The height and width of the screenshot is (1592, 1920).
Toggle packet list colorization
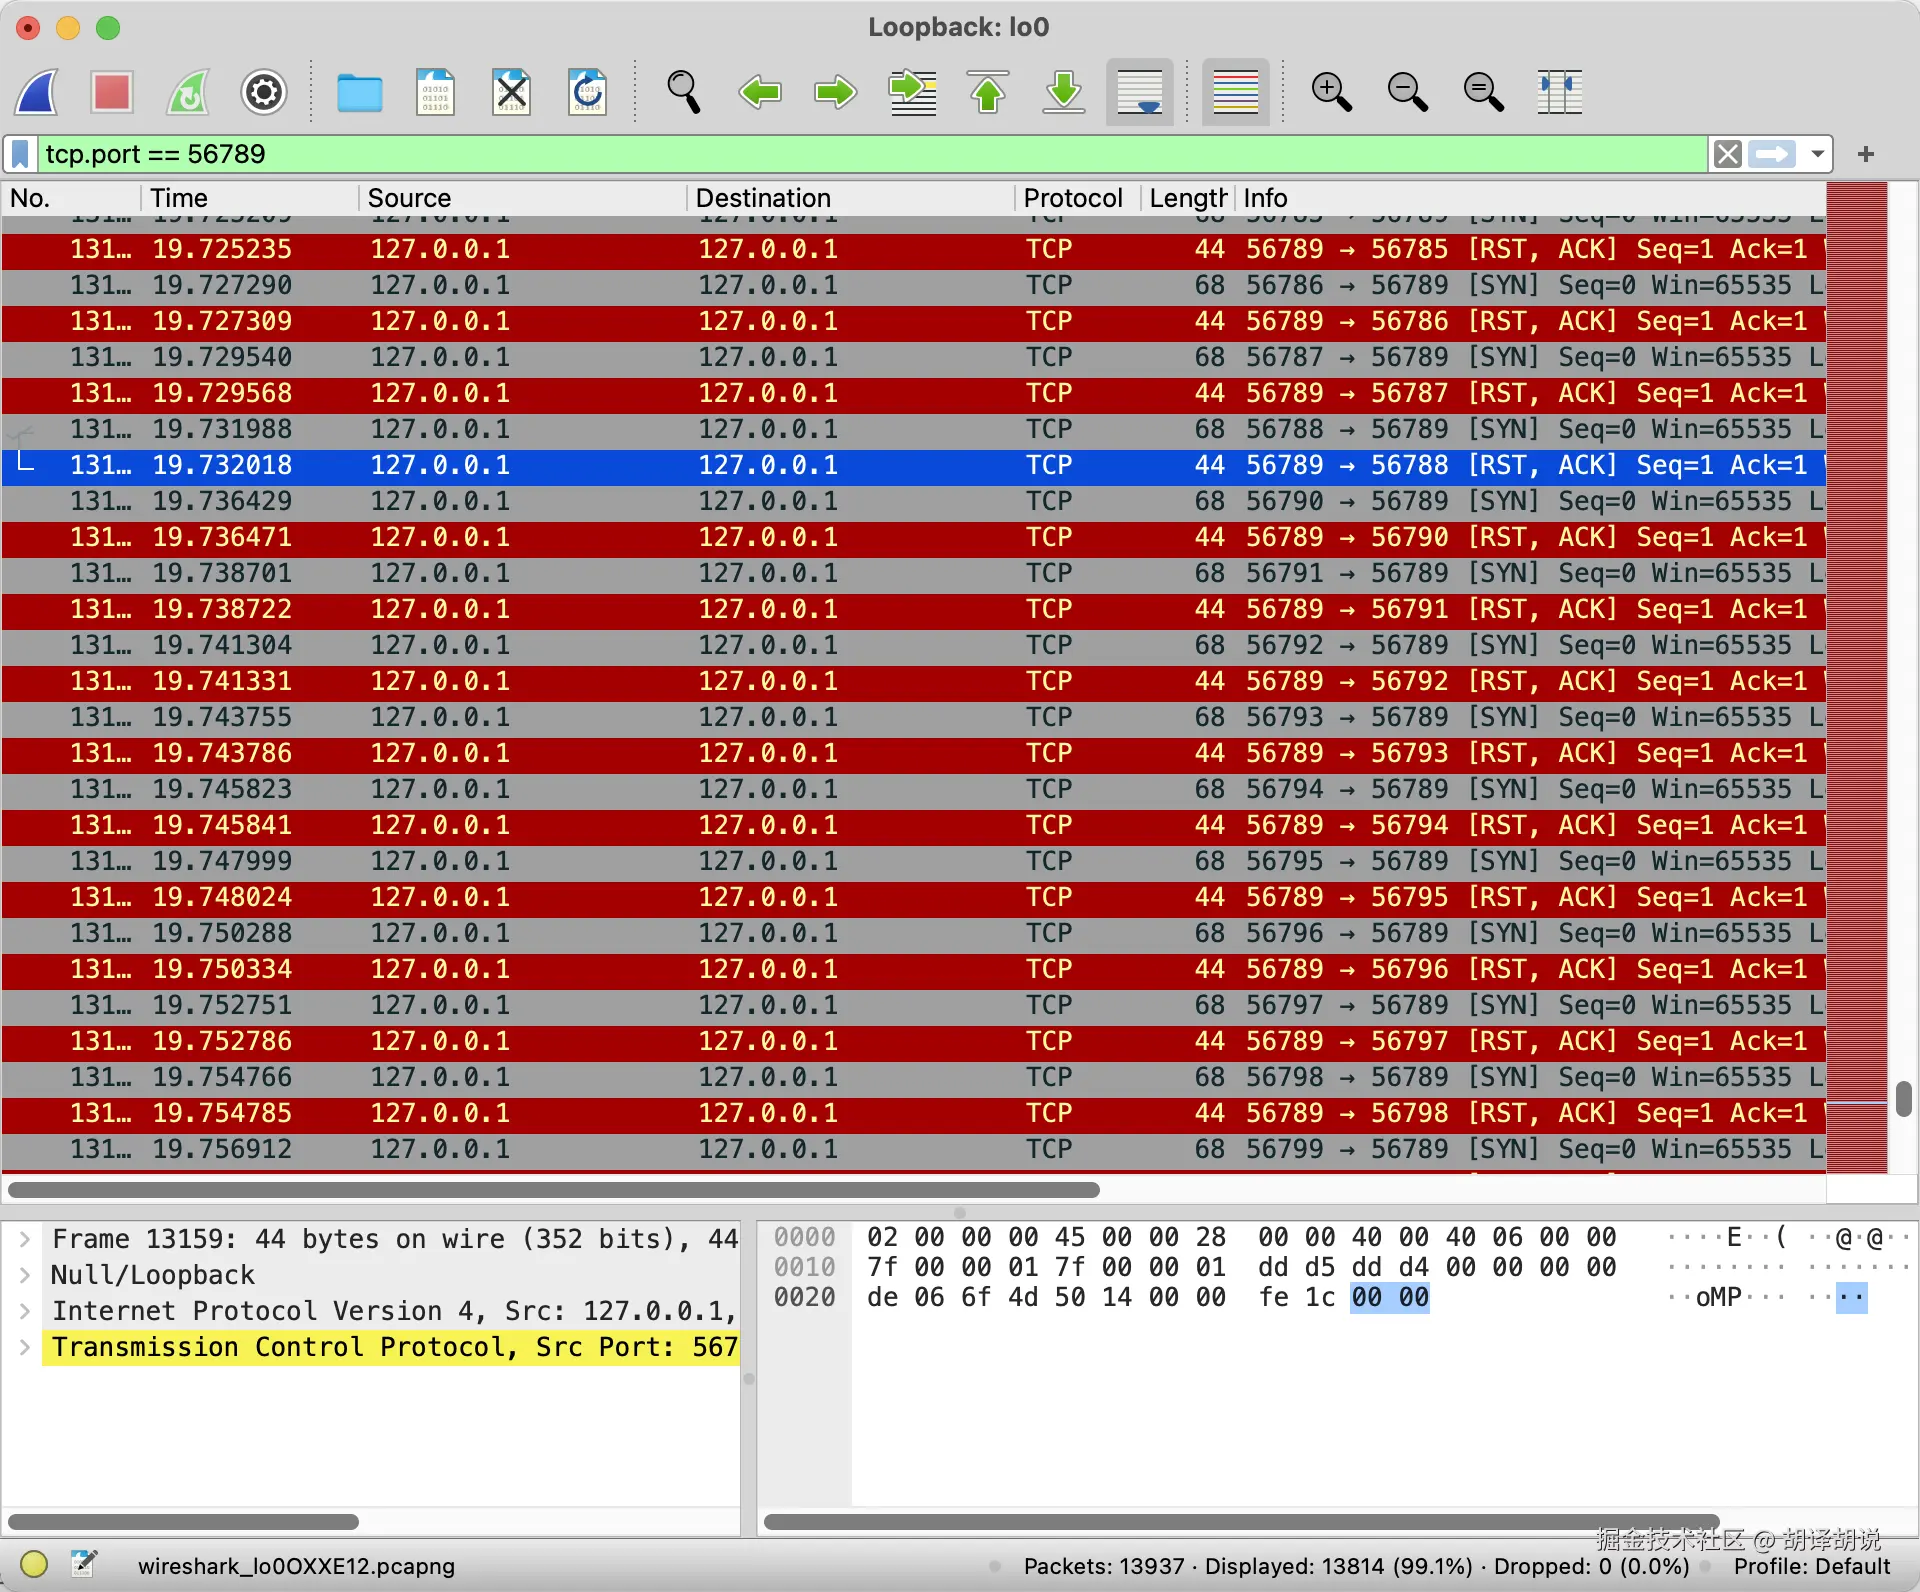1235,93
